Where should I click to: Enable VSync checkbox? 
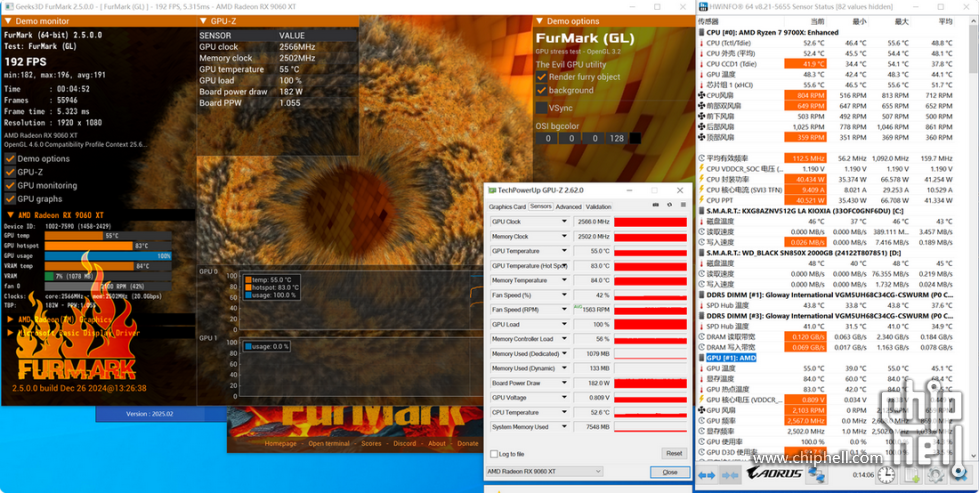click(541, 107)
